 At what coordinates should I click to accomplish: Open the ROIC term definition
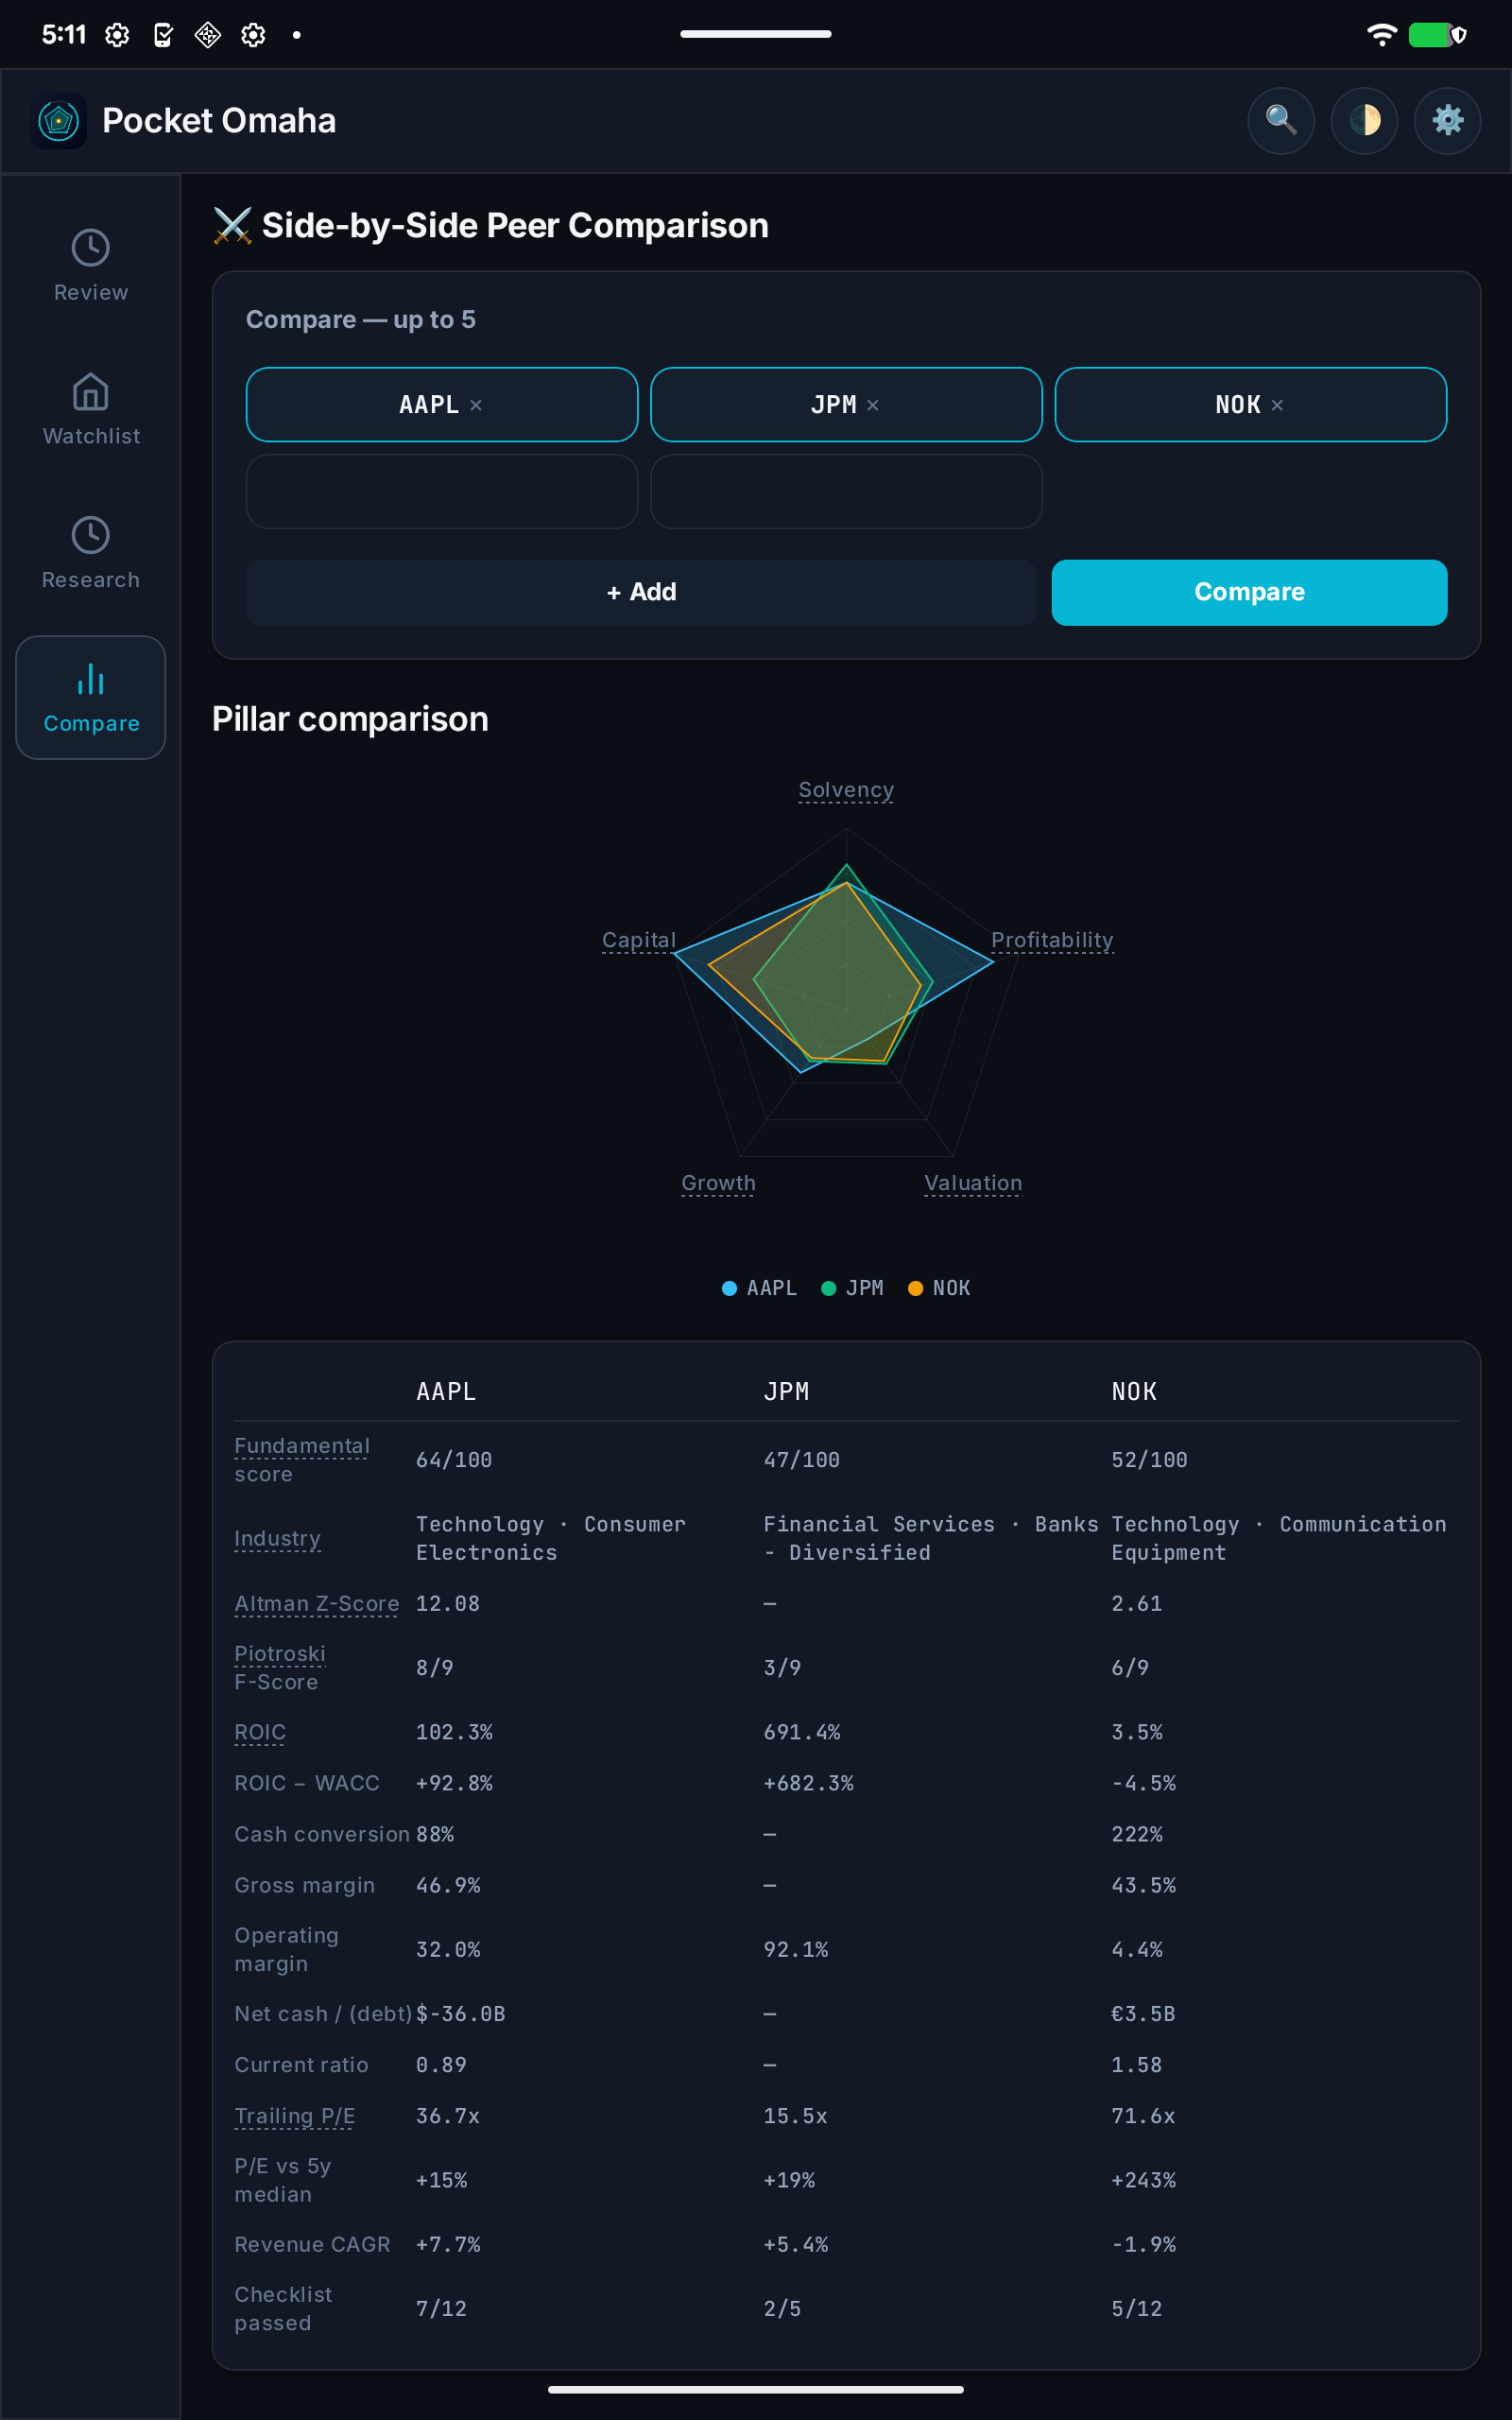[260, 1732]
